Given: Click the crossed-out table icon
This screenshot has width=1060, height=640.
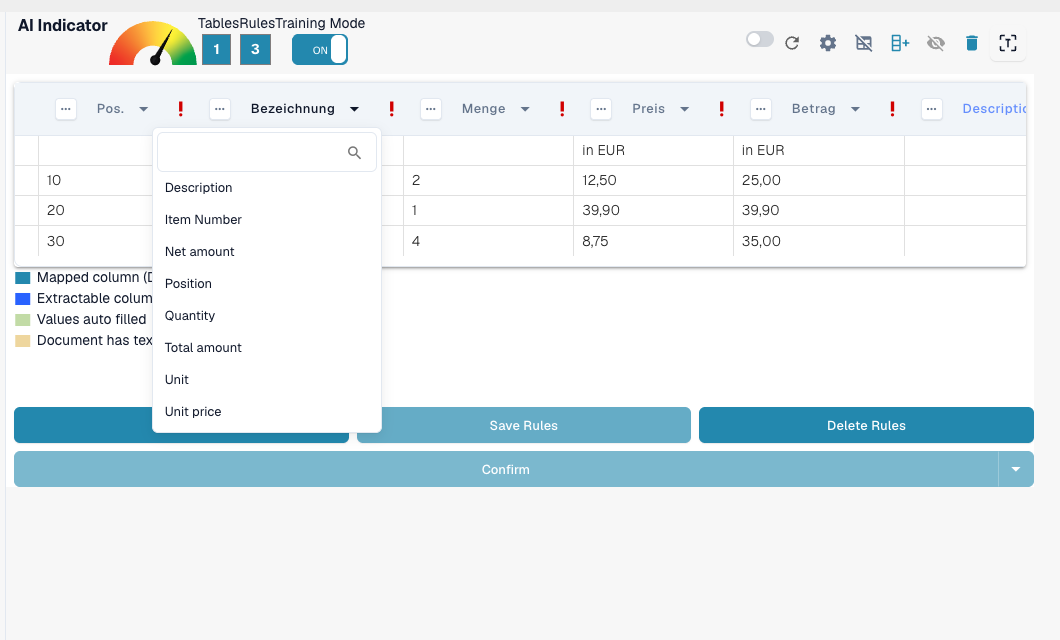Looking at the screenshot, I should pyautogui.click(x=864, y=43).
